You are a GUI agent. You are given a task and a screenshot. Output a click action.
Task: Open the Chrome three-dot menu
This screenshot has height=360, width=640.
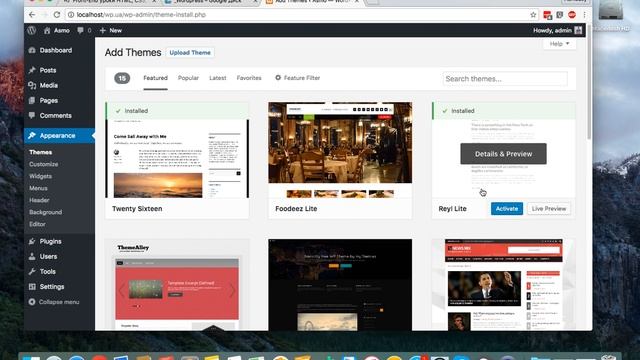pos(584,15)
